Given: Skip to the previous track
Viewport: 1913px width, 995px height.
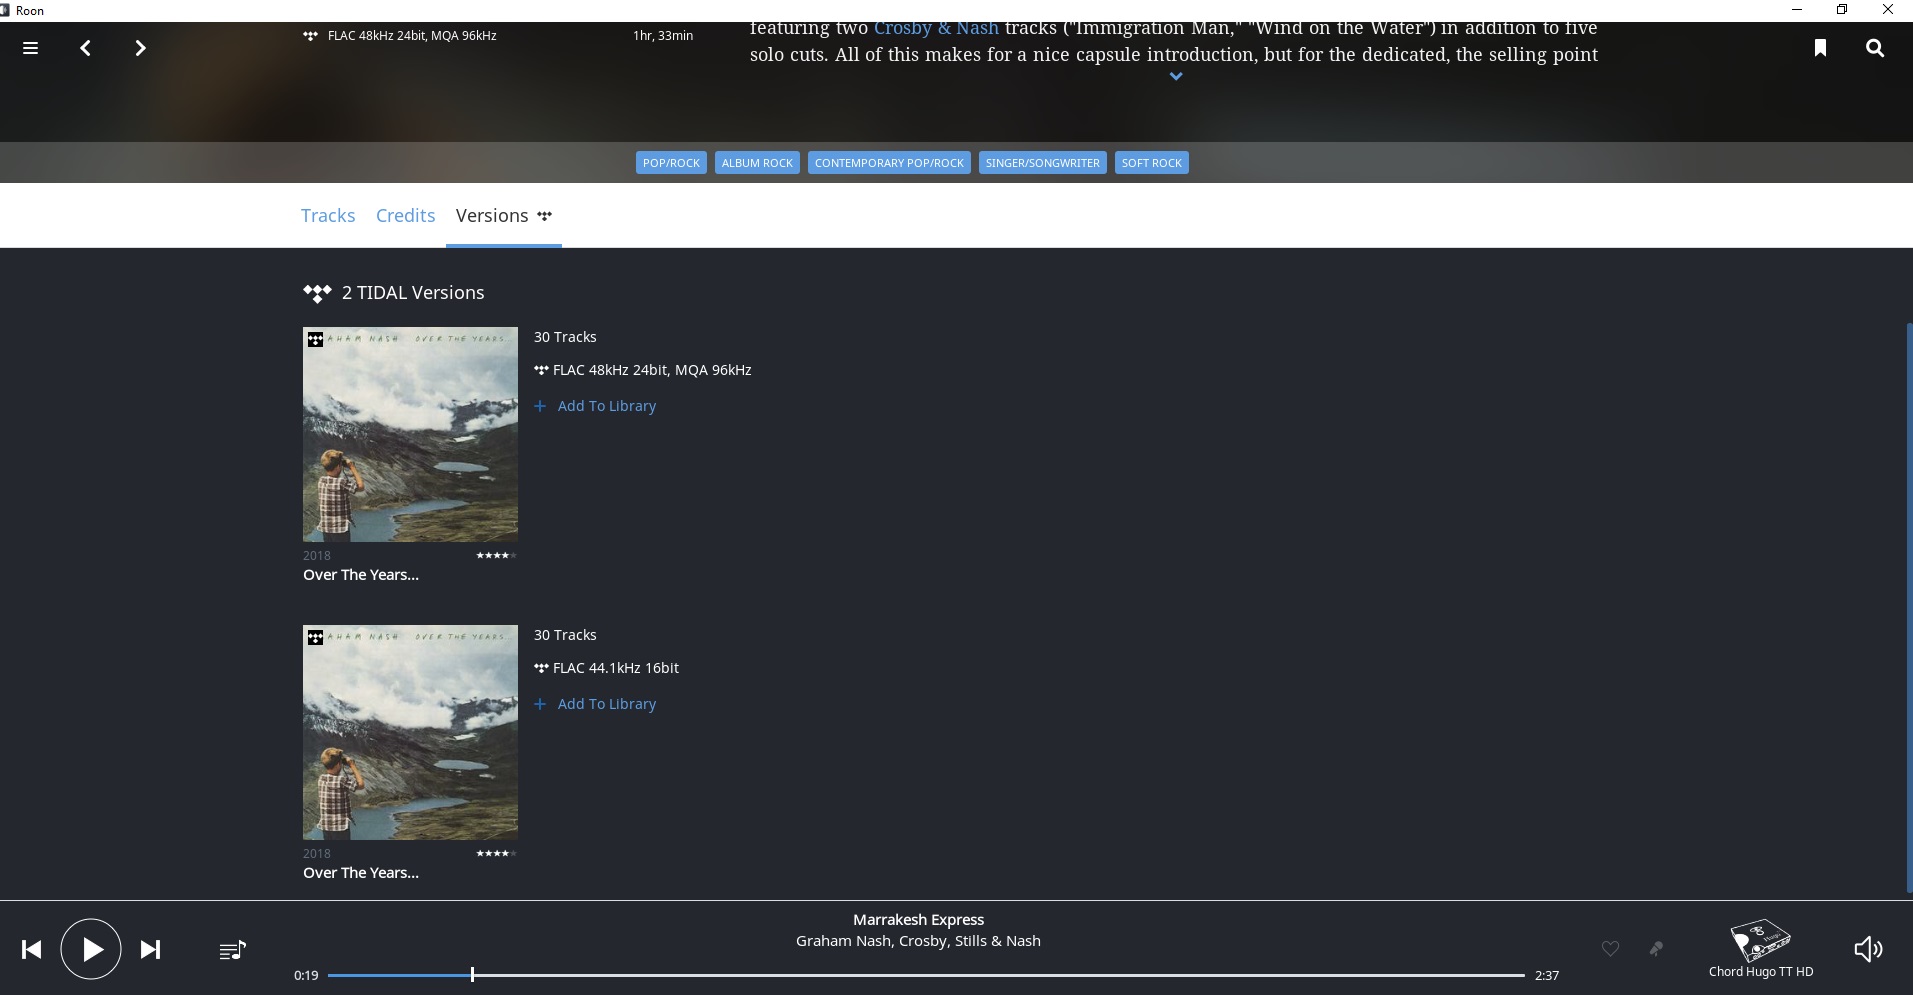Looking at the screenshot, I should pyautogui.click(x=32, y=949).
